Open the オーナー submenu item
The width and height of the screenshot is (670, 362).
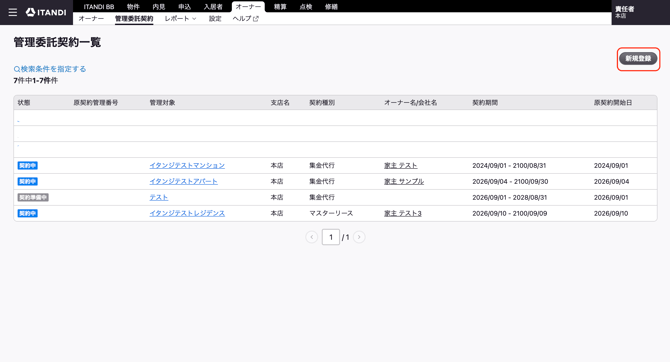pyautogui.click(x=91, y=19)
